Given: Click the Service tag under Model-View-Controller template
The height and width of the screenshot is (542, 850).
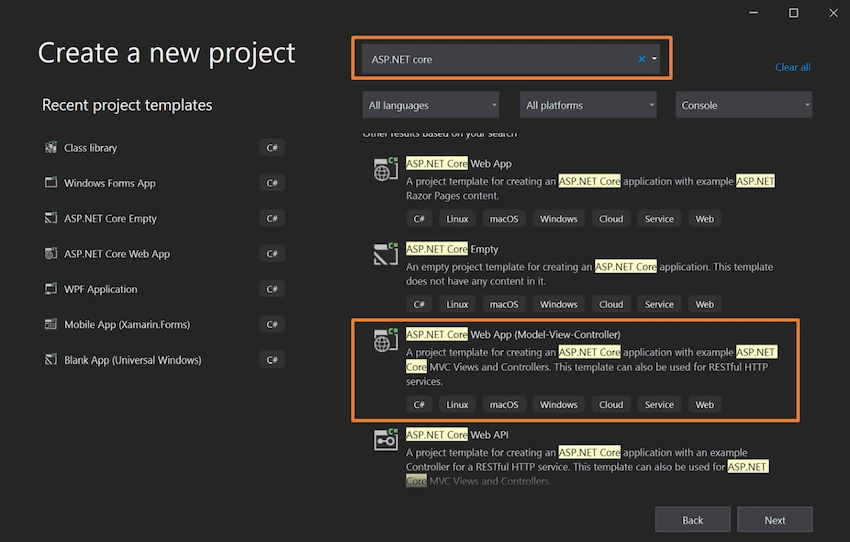Looking at the screenshot, I should pos(659,404).
